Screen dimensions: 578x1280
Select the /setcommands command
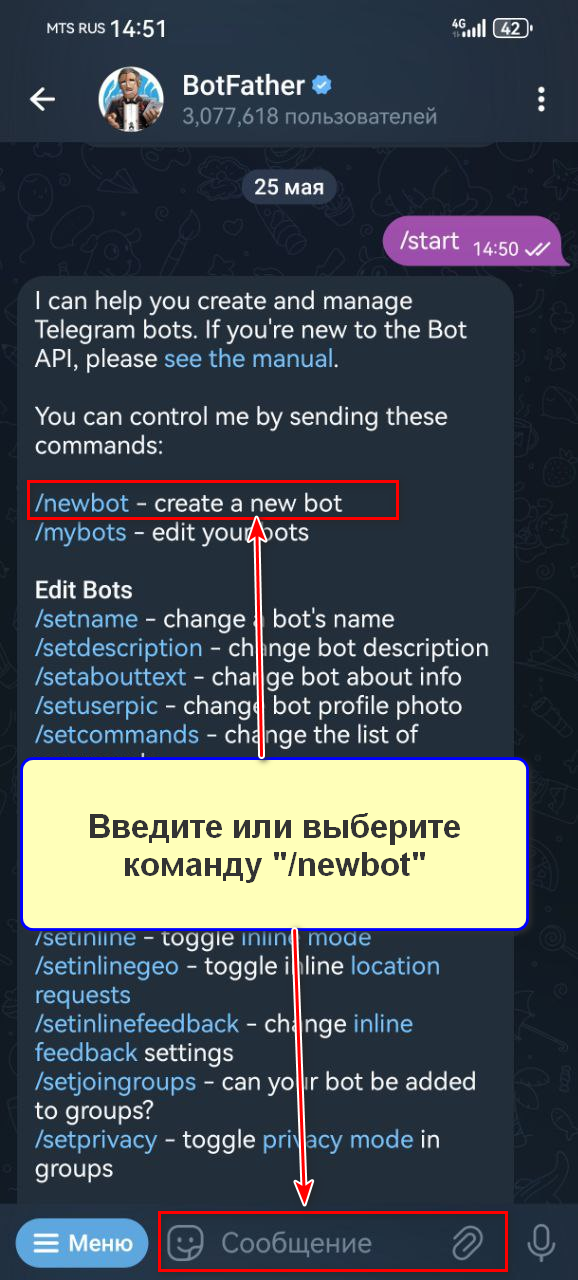[117, 735]
